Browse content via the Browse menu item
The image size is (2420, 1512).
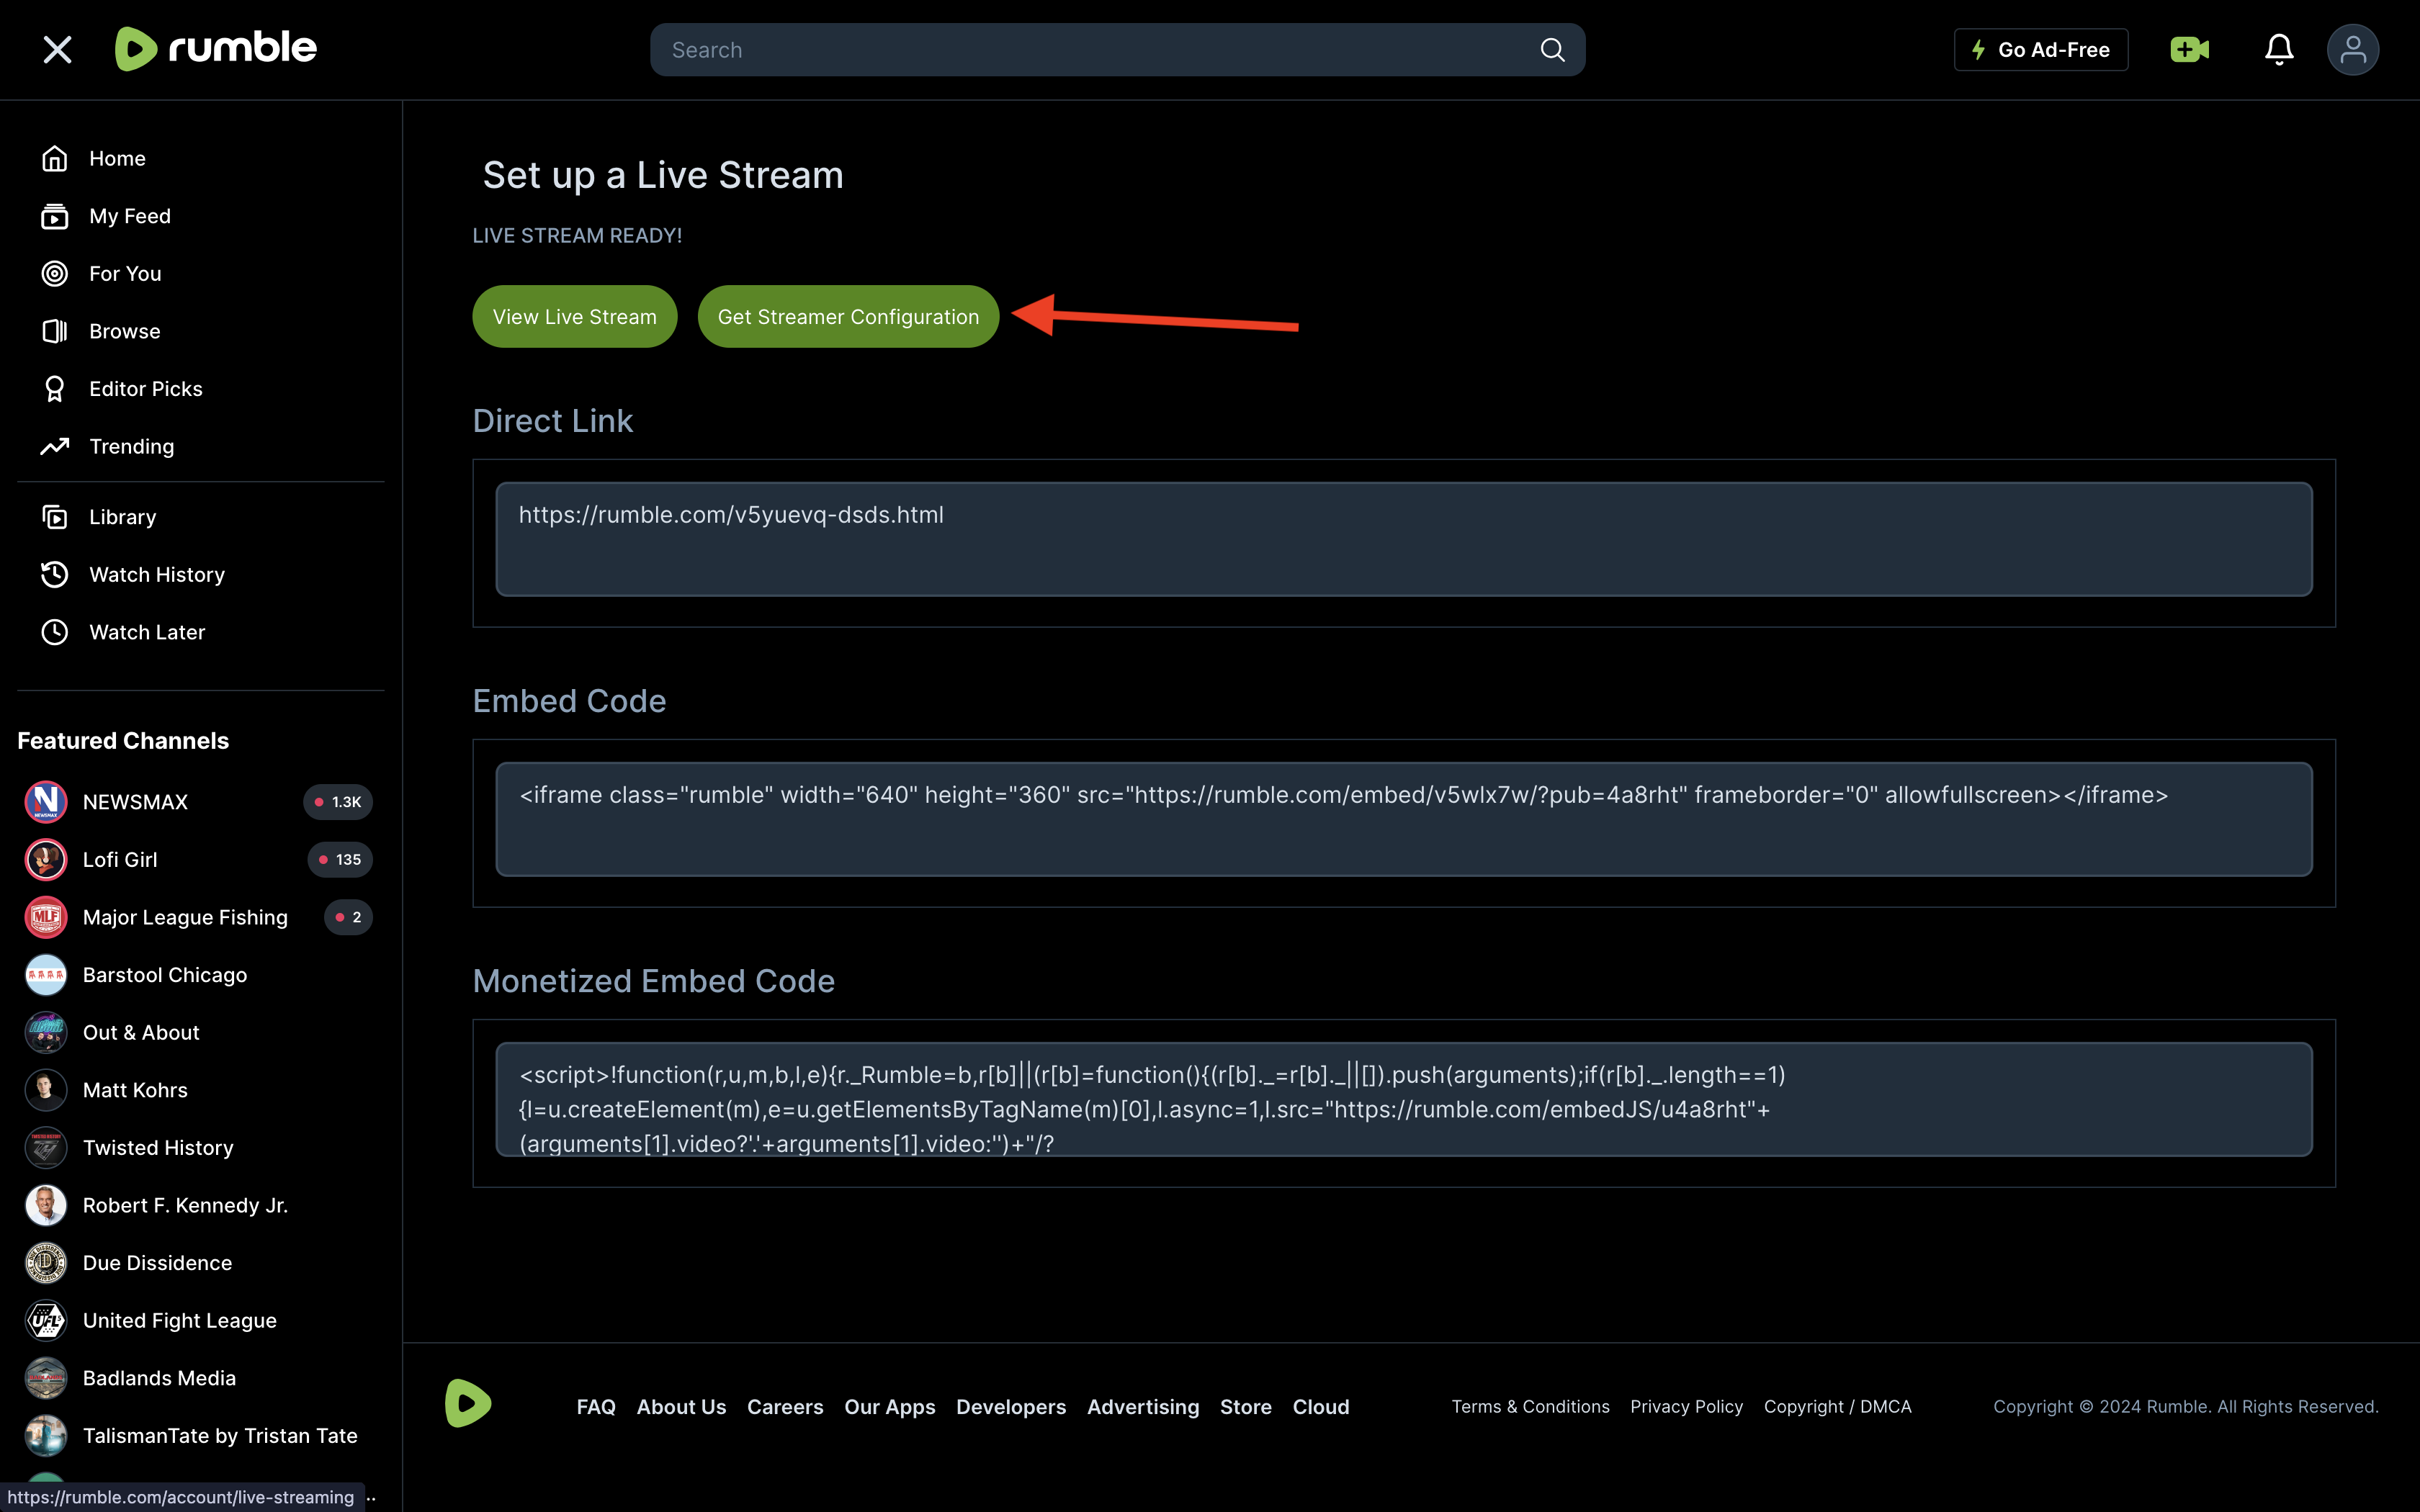(124, 330)
